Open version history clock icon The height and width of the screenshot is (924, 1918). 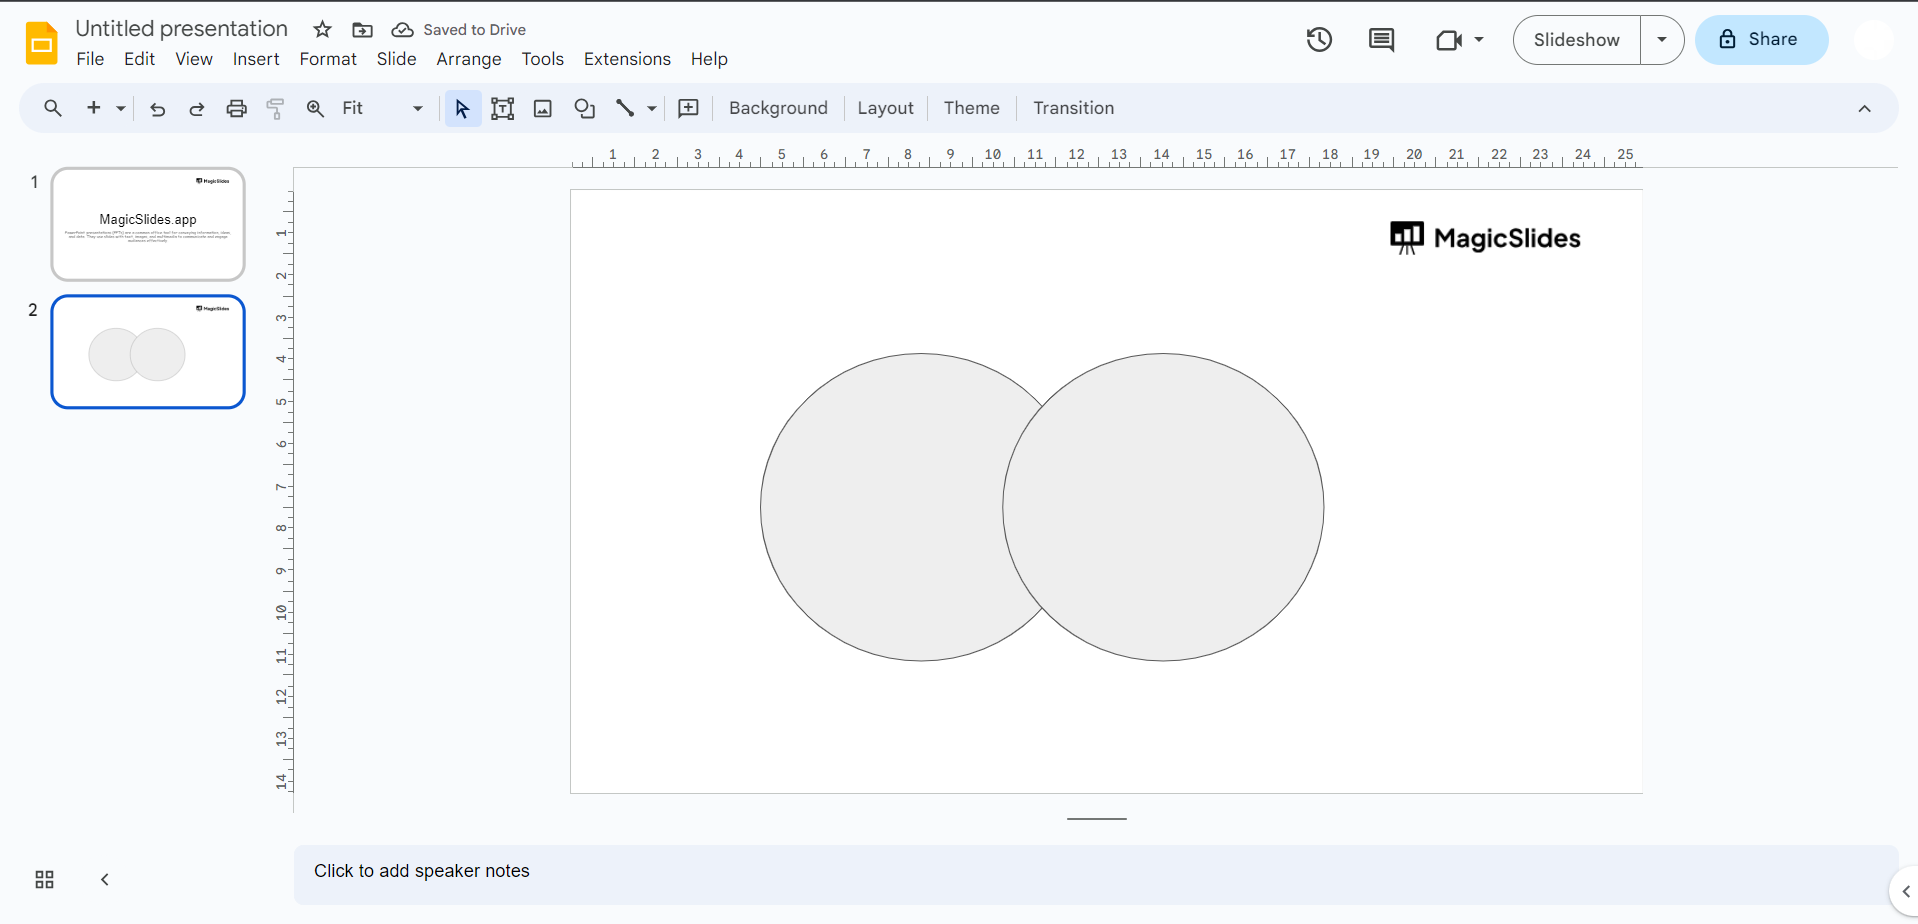click(x=1319, y=40)
